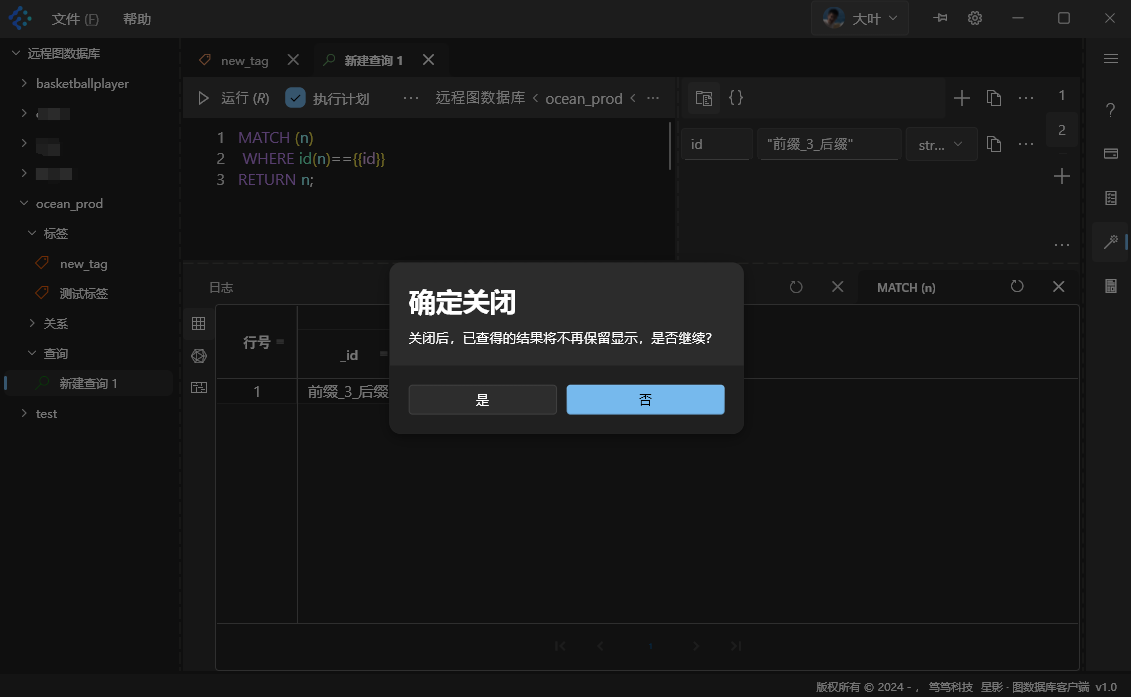Click the id parameter name field
1131x697 pixels.
pos(716,144)
